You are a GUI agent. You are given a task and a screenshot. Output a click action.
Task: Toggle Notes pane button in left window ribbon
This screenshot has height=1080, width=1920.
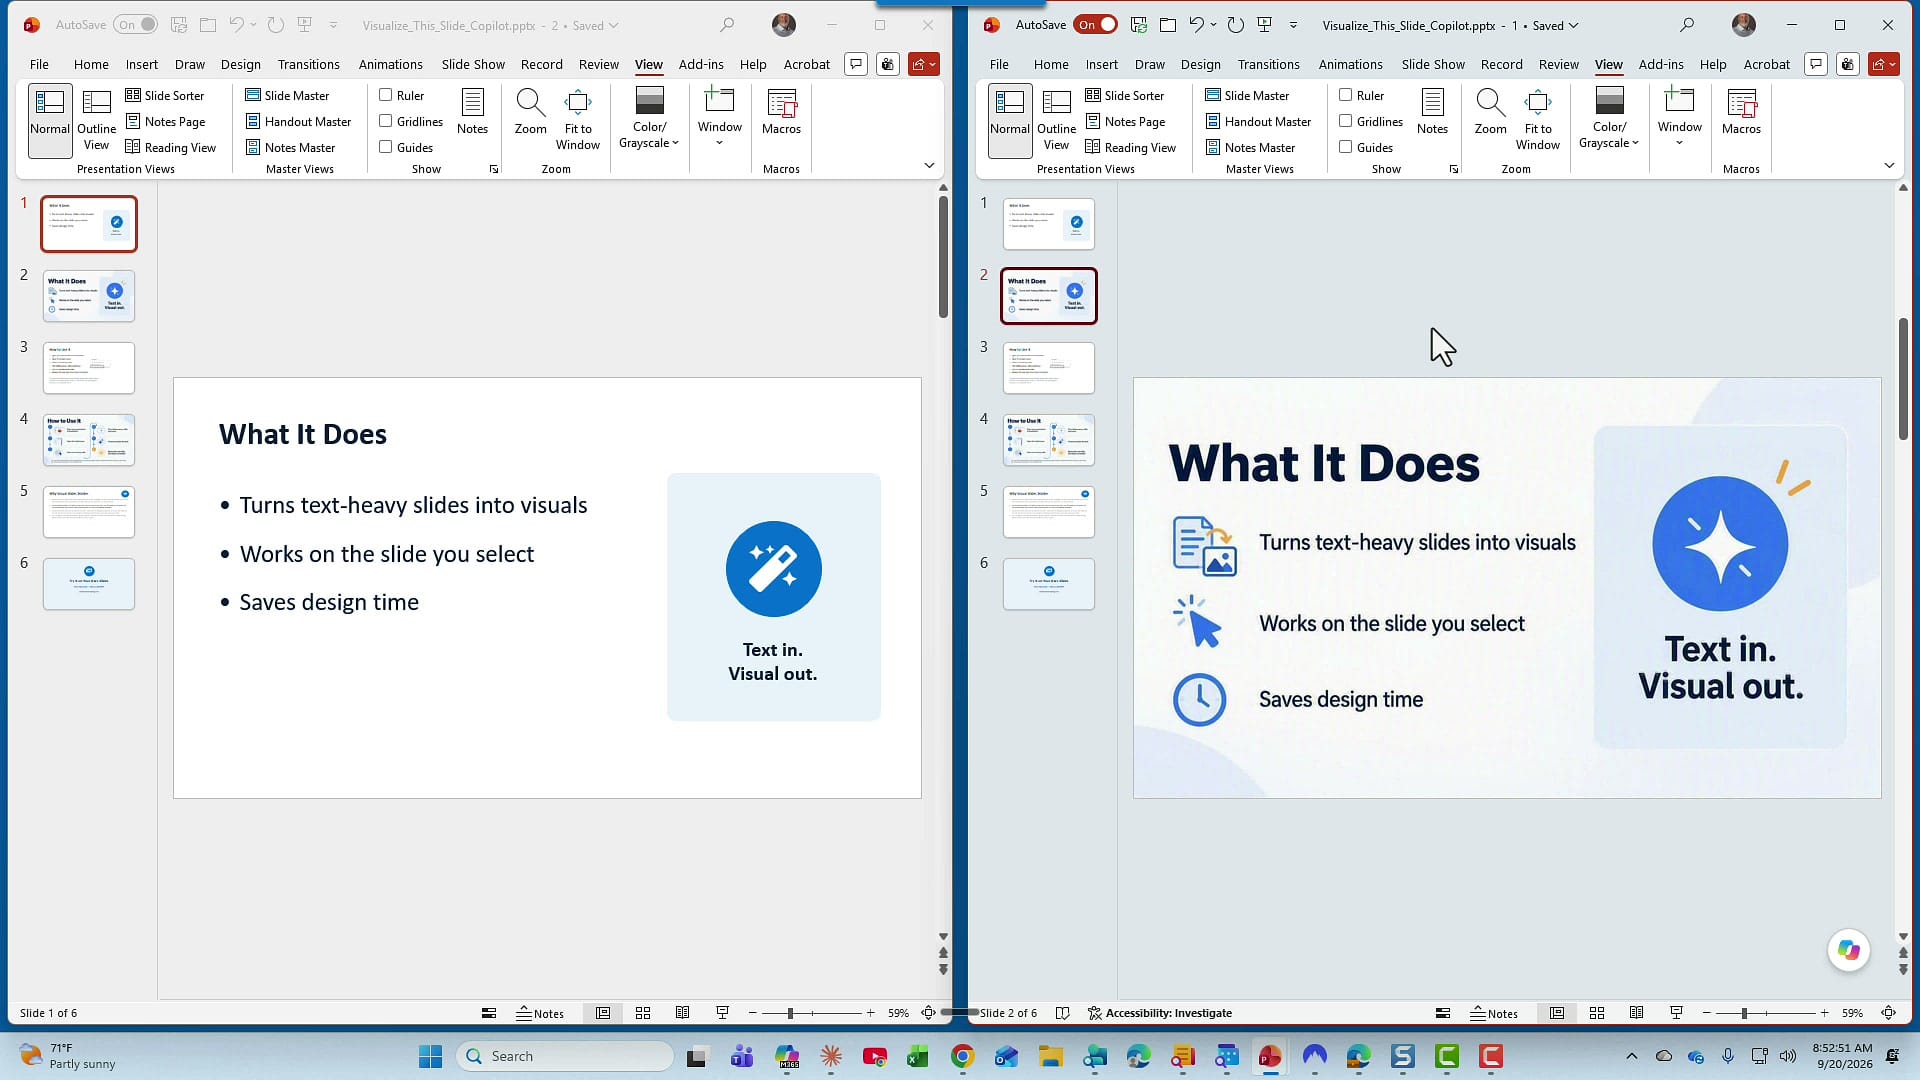pyautogui.click(x=472, y=112)
